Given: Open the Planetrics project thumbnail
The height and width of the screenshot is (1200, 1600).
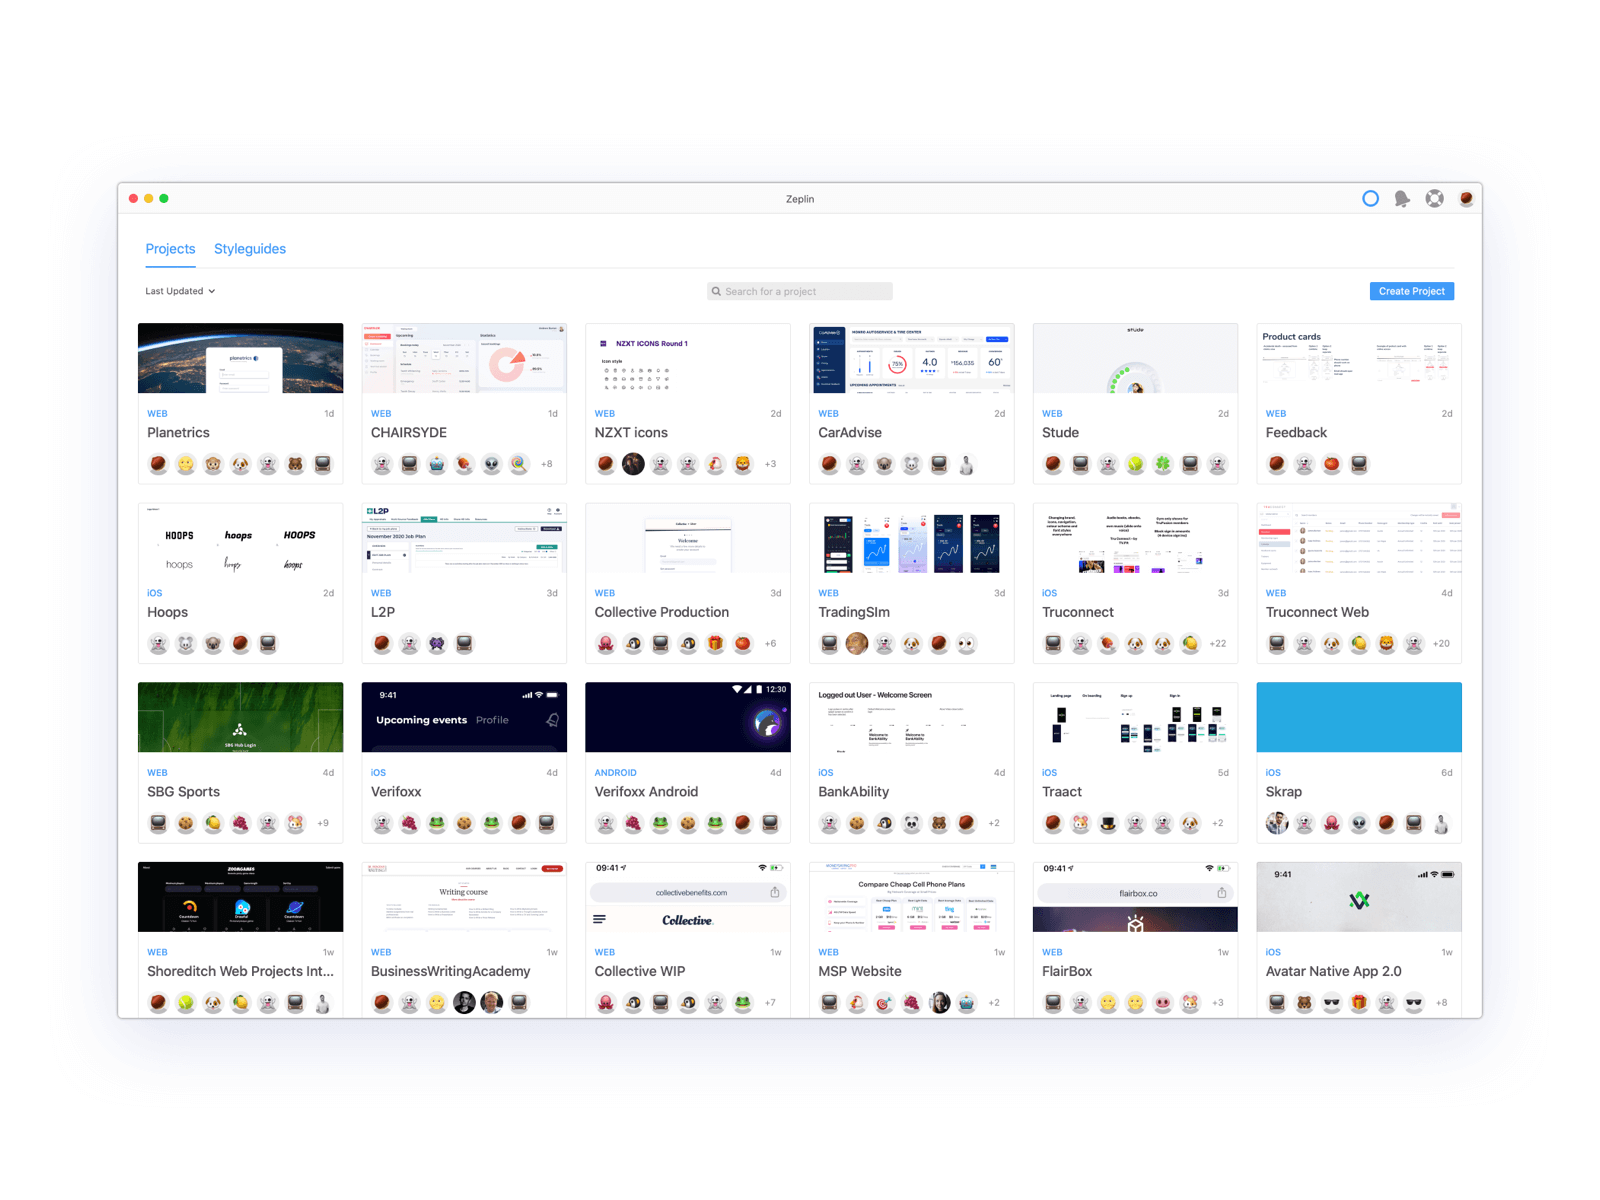Looking at the screenshot, I should coord(240,358).
